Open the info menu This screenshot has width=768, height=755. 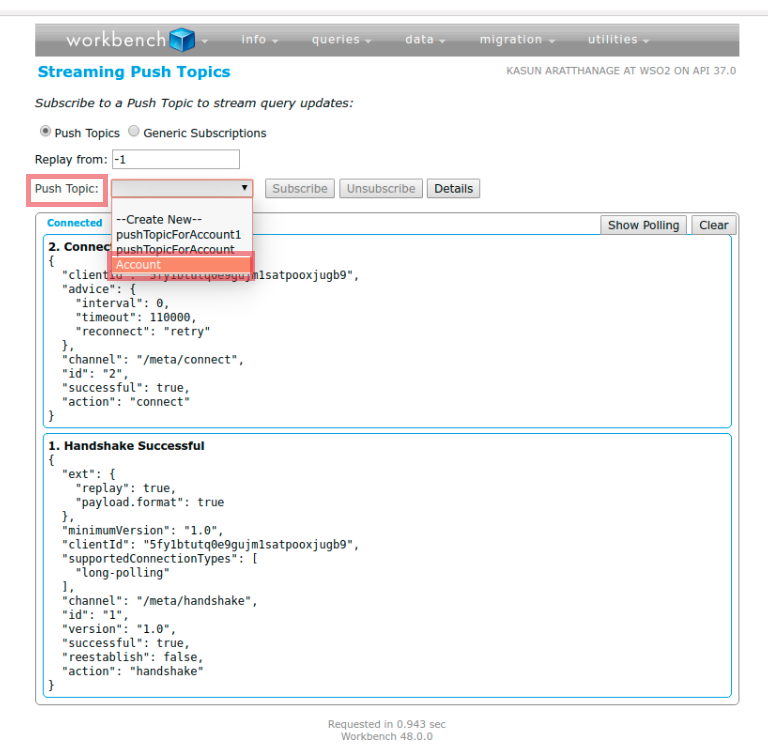(x=260, y=40)
